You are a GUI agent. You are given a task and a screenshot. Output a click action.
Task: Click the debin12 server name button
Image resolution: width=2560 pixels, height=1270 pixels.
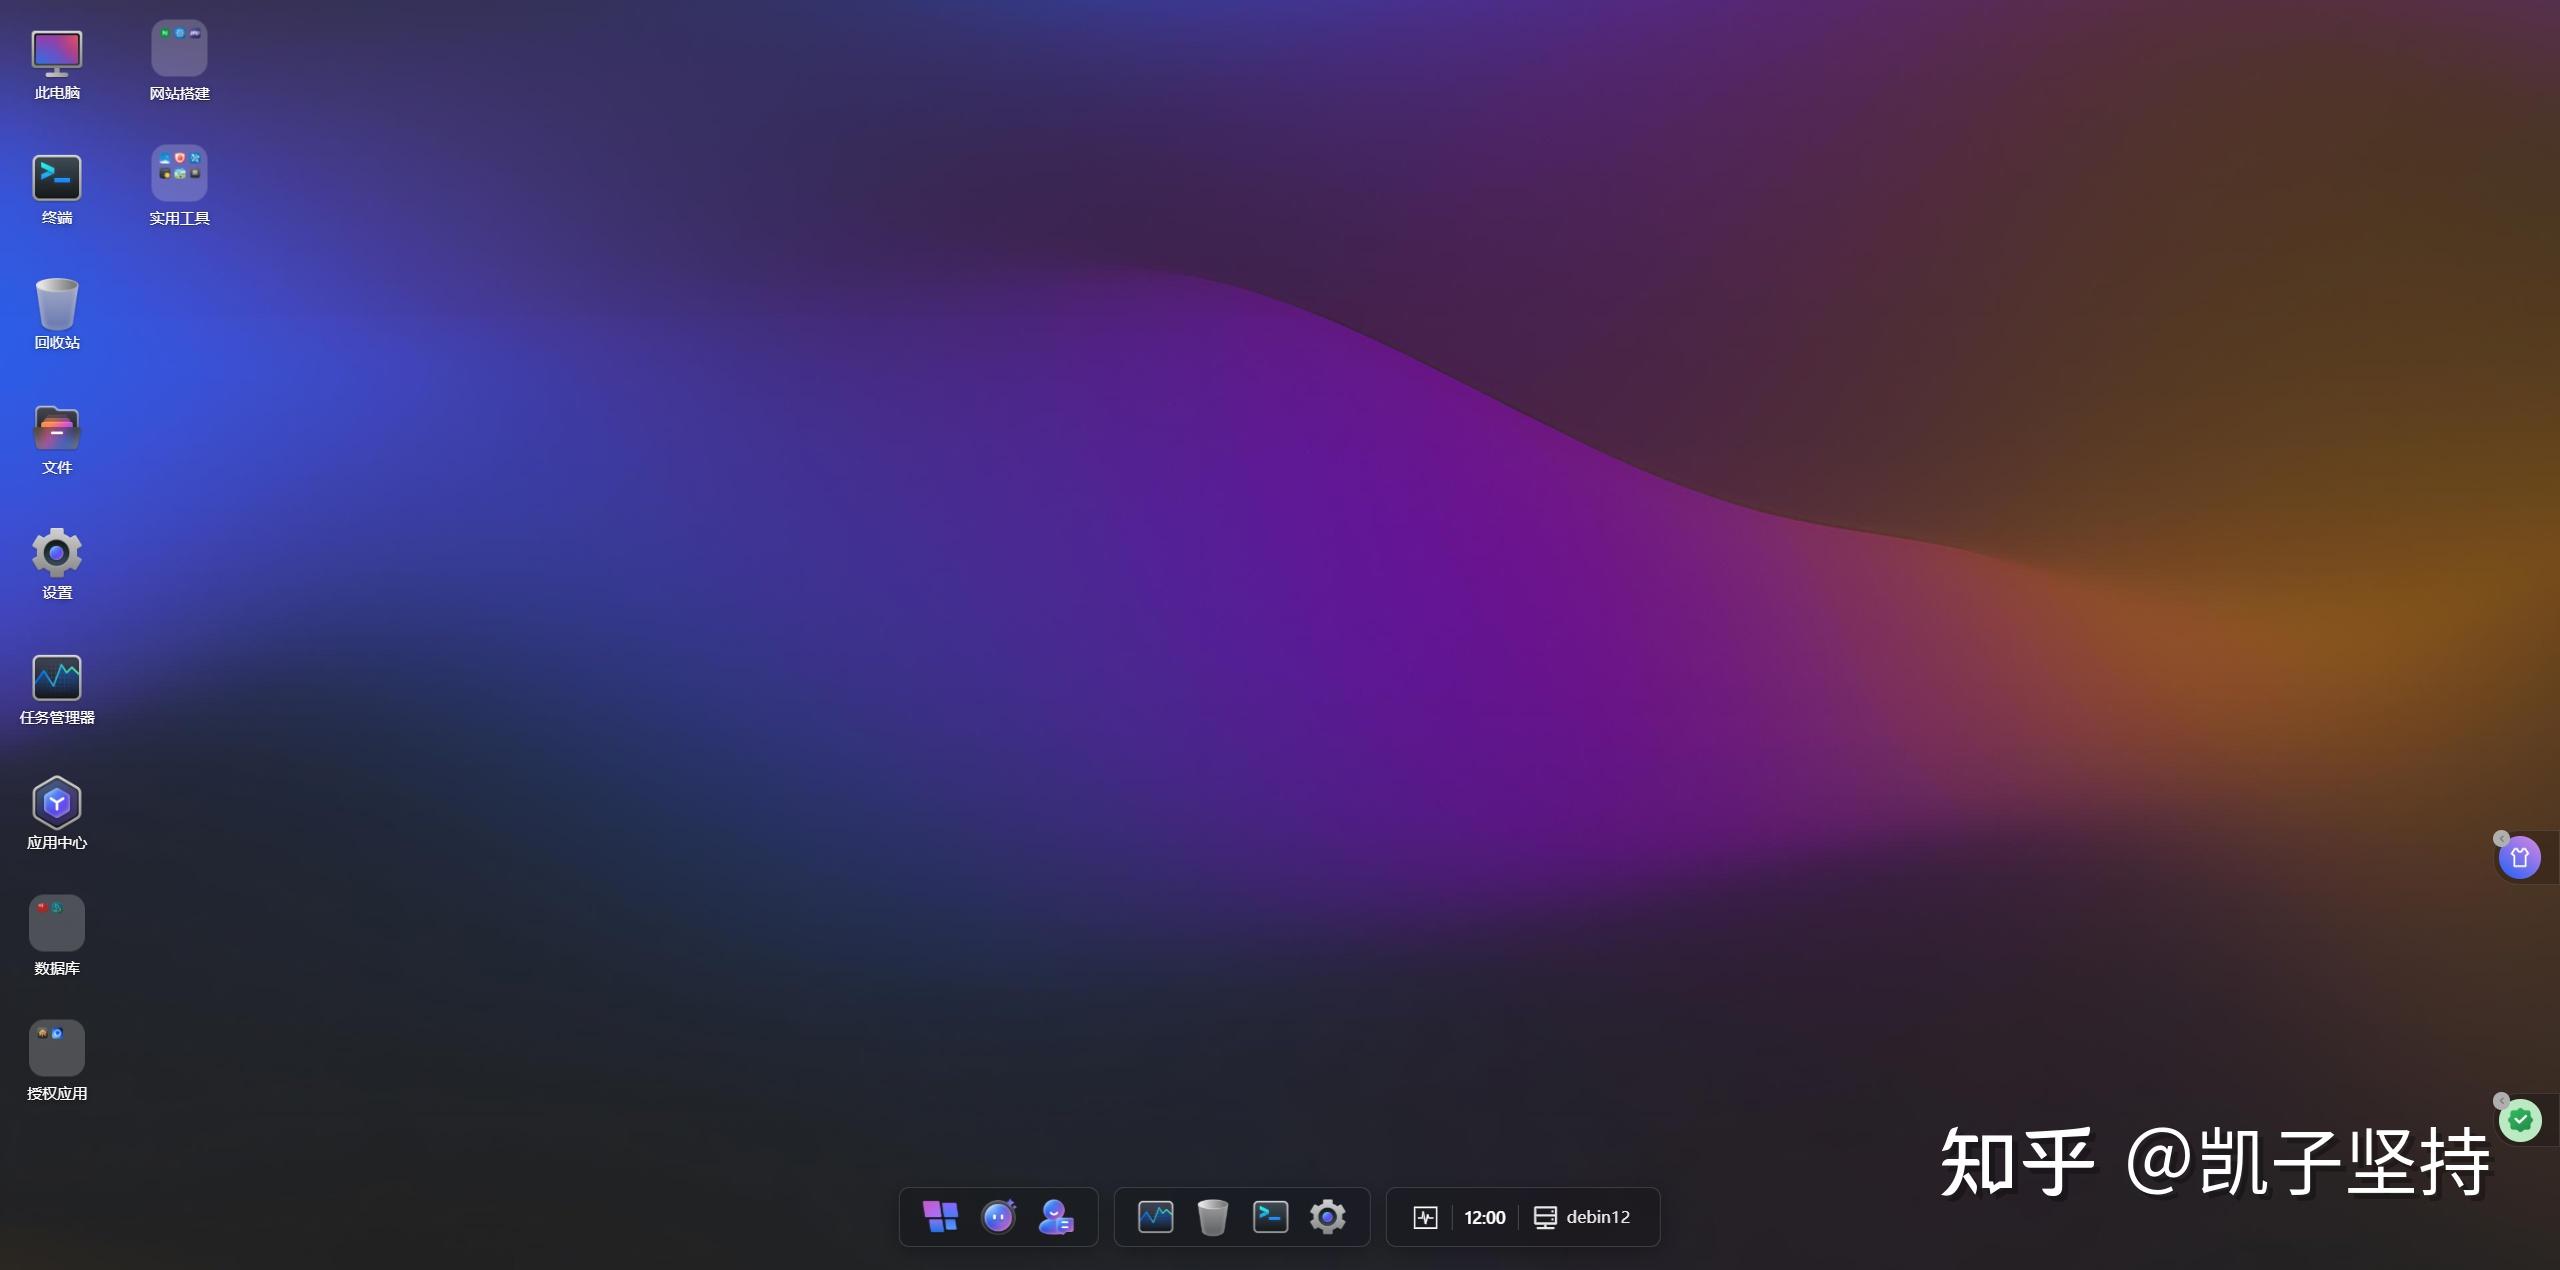pos(1582,1217)
